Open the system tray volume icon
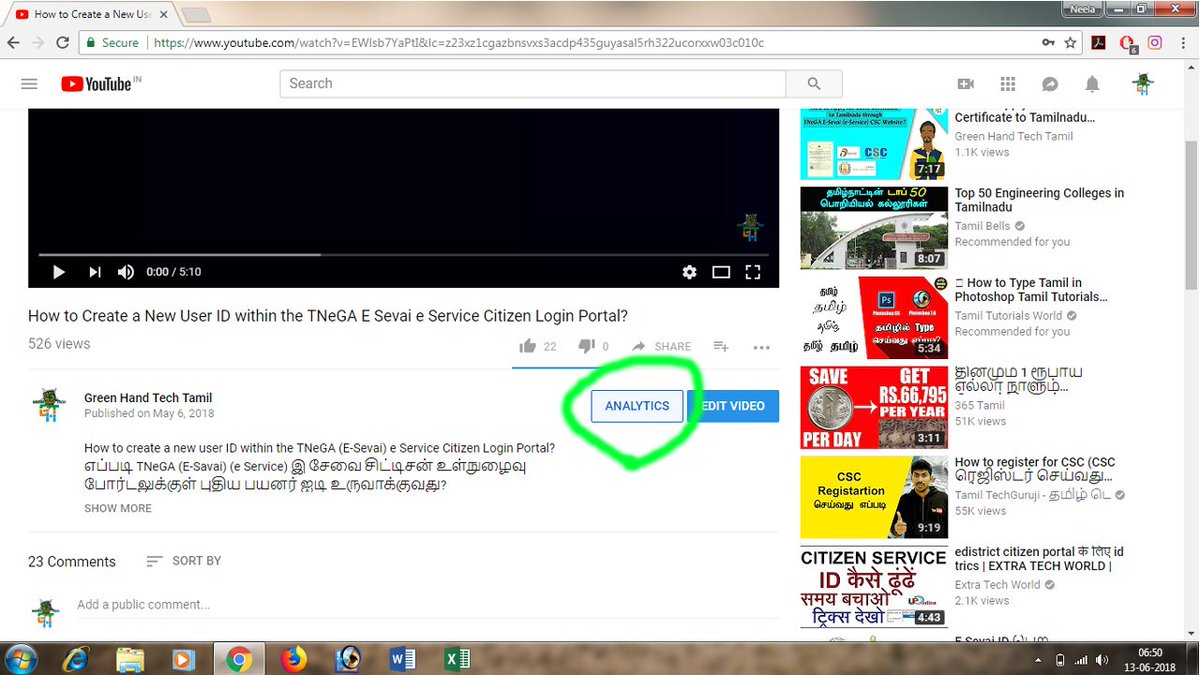The image size is (1200, 675). click(1102, 660)
